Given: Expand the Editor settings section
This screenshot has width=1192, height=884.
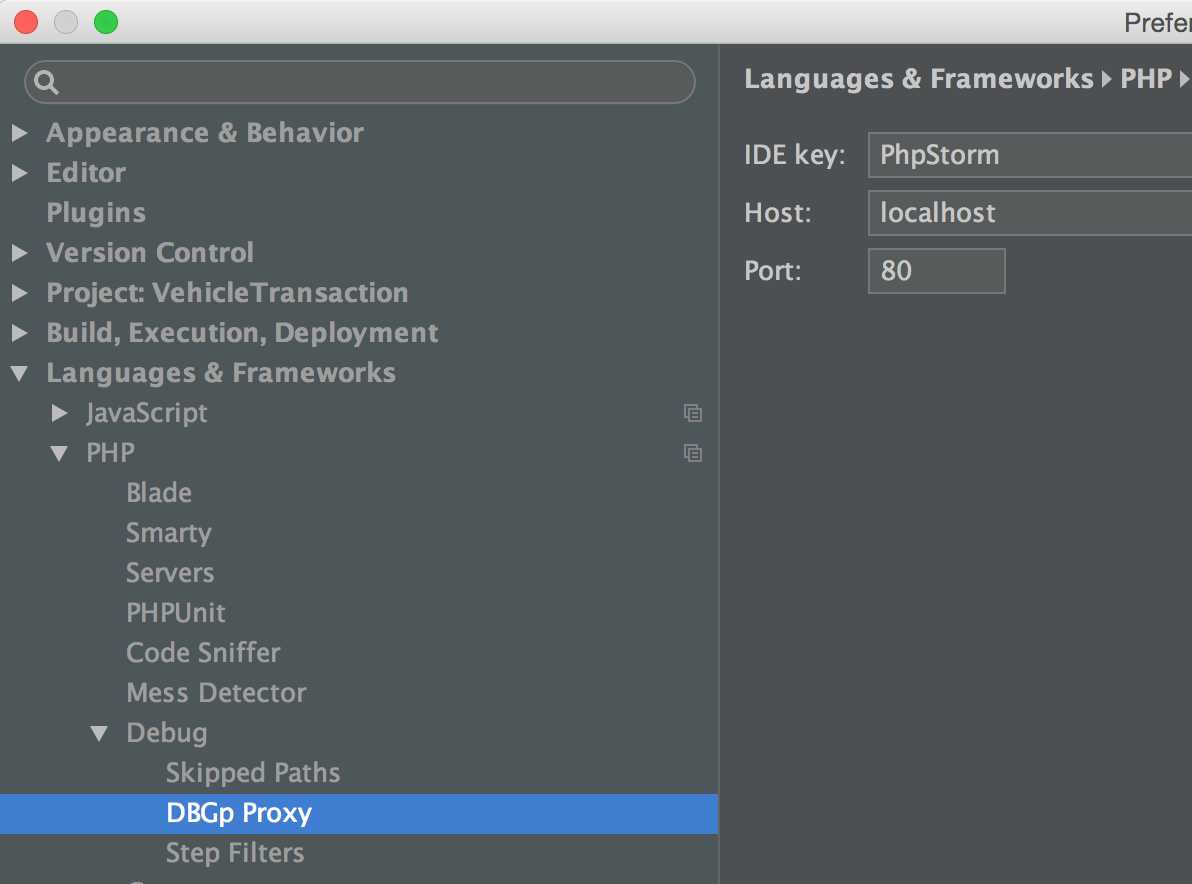Looking at the screenshot, I should tap(20, 173).
